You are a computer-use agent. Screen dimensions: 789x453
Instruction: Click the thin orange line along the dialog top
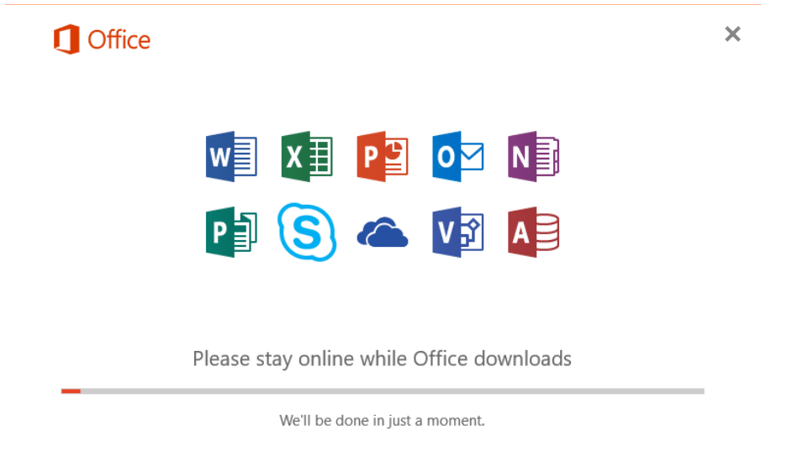(x=382, y=5)
